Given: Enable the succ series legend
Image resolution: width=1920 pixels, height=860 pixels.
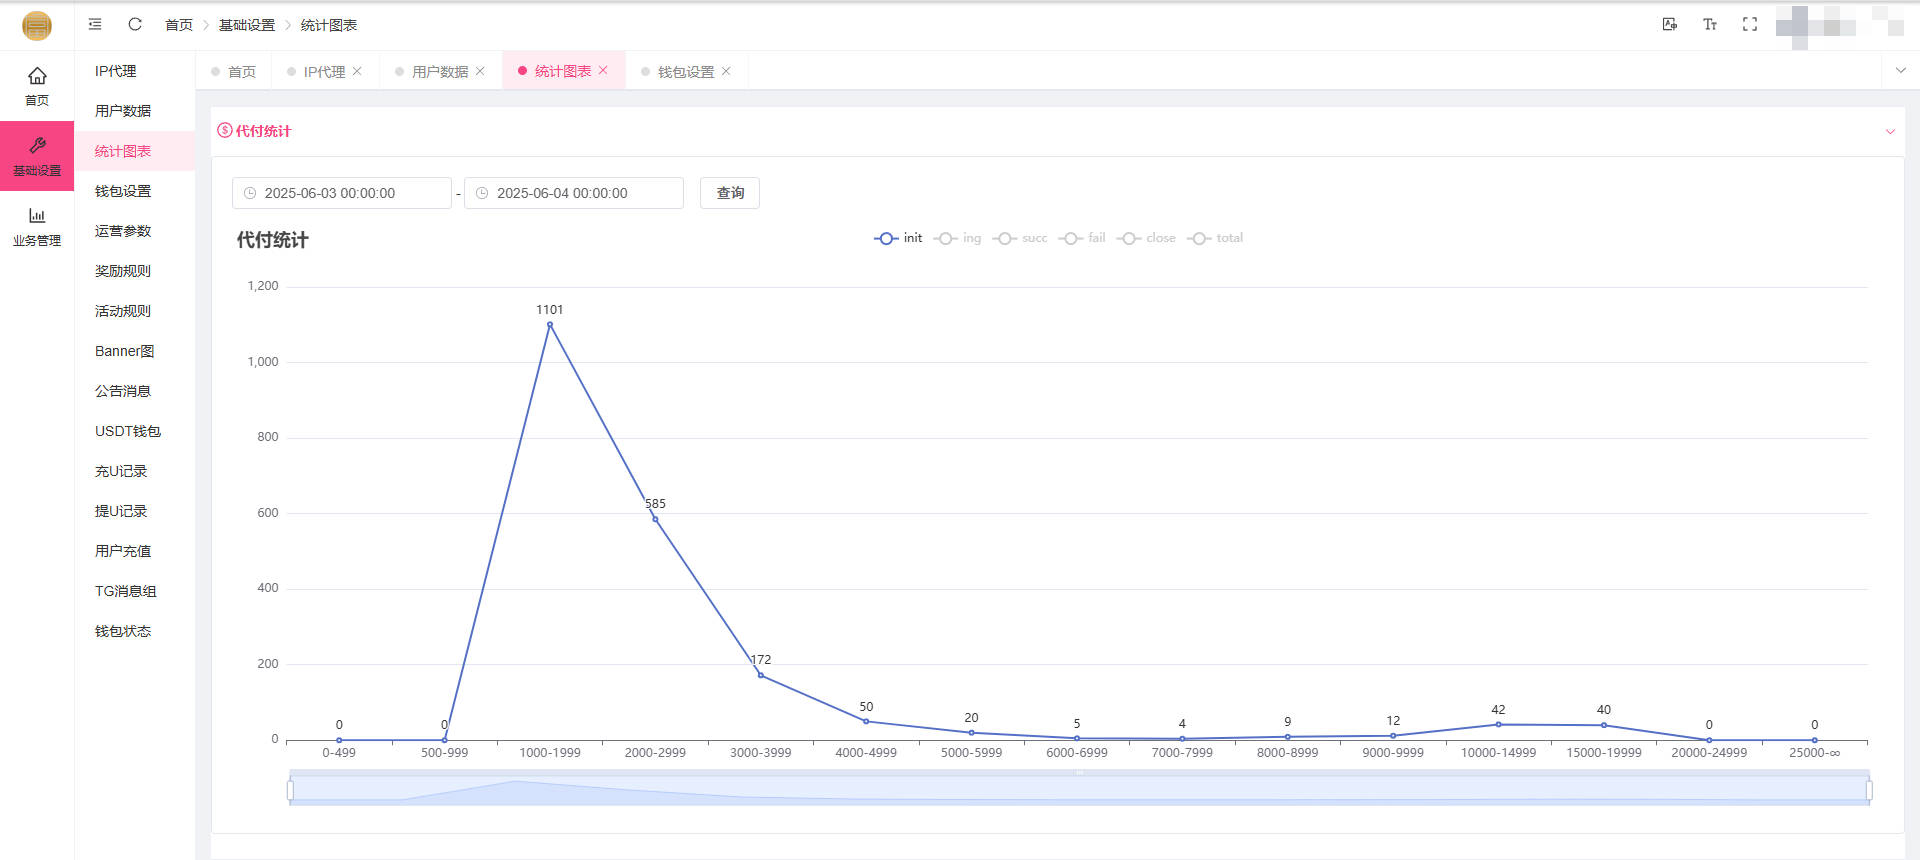Looking at the screenshot, I should pyautogui.click(x=1020, y=238).
